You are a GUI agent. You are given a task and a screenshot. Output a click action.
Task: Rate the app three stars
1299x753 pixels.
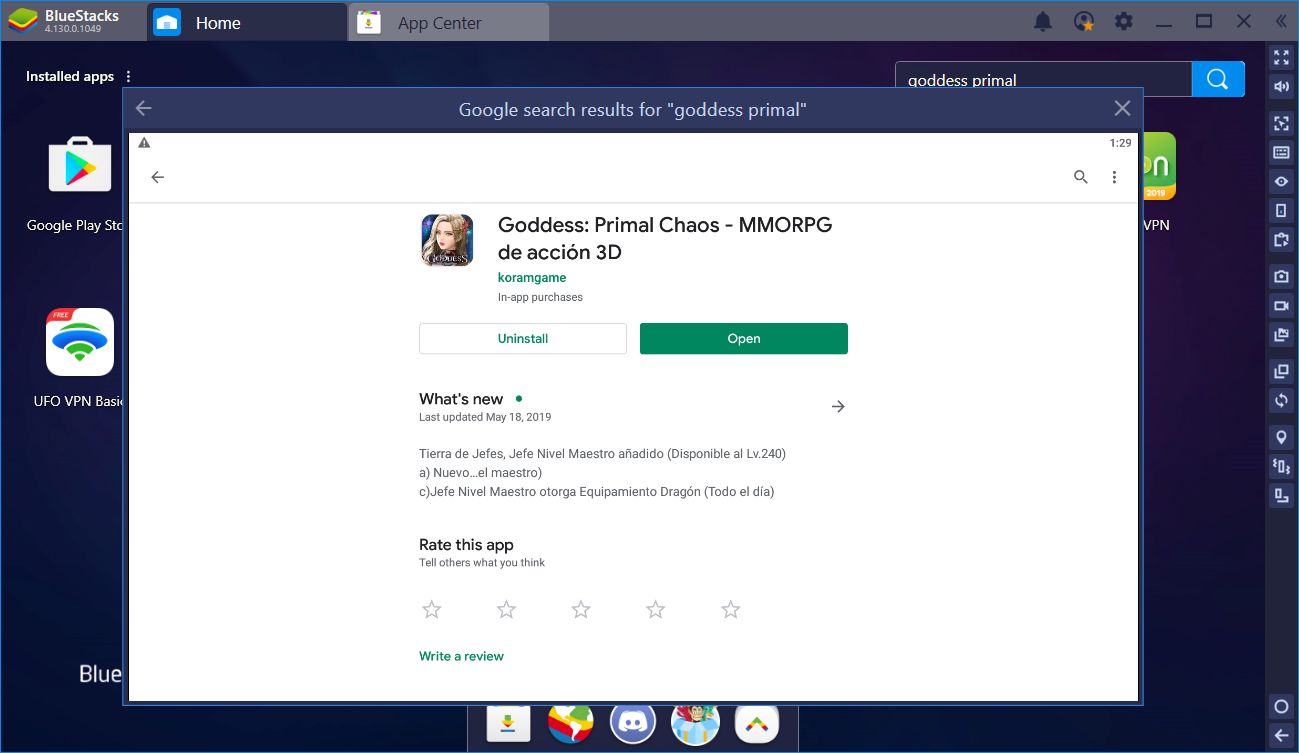[x=581, y=609]
